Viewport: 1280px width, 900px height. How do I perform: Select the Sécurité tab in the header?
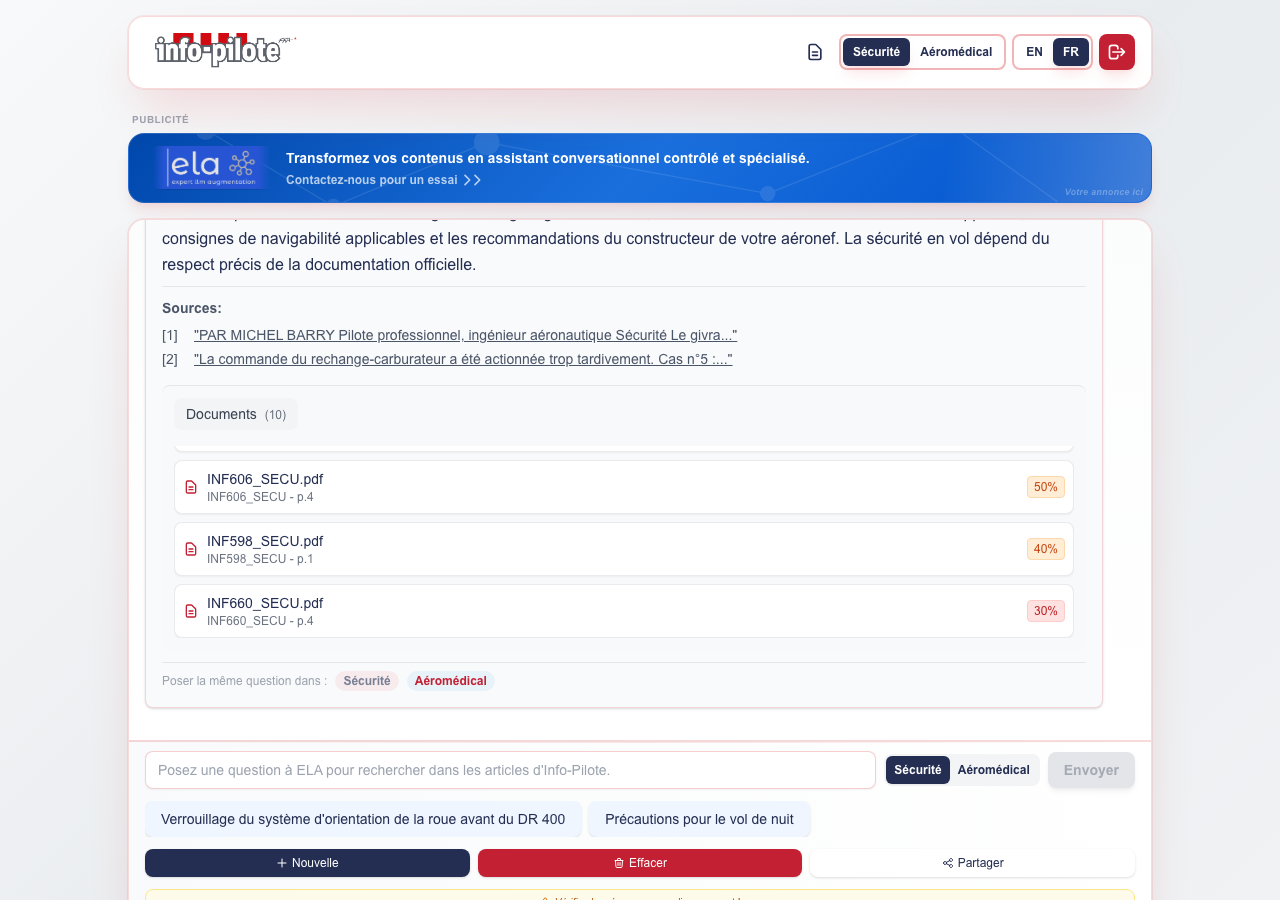click(876, 51)
